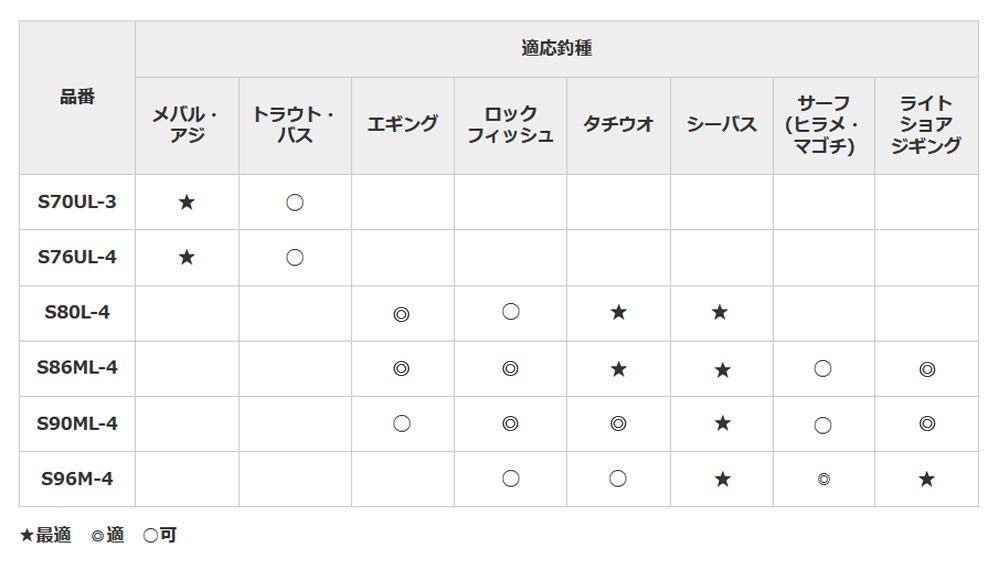The width and height of the screenshot is (1000, 562).
Task: Click the ★最適 legend entry
Action: pyautogui.click(x=46, y=536)
